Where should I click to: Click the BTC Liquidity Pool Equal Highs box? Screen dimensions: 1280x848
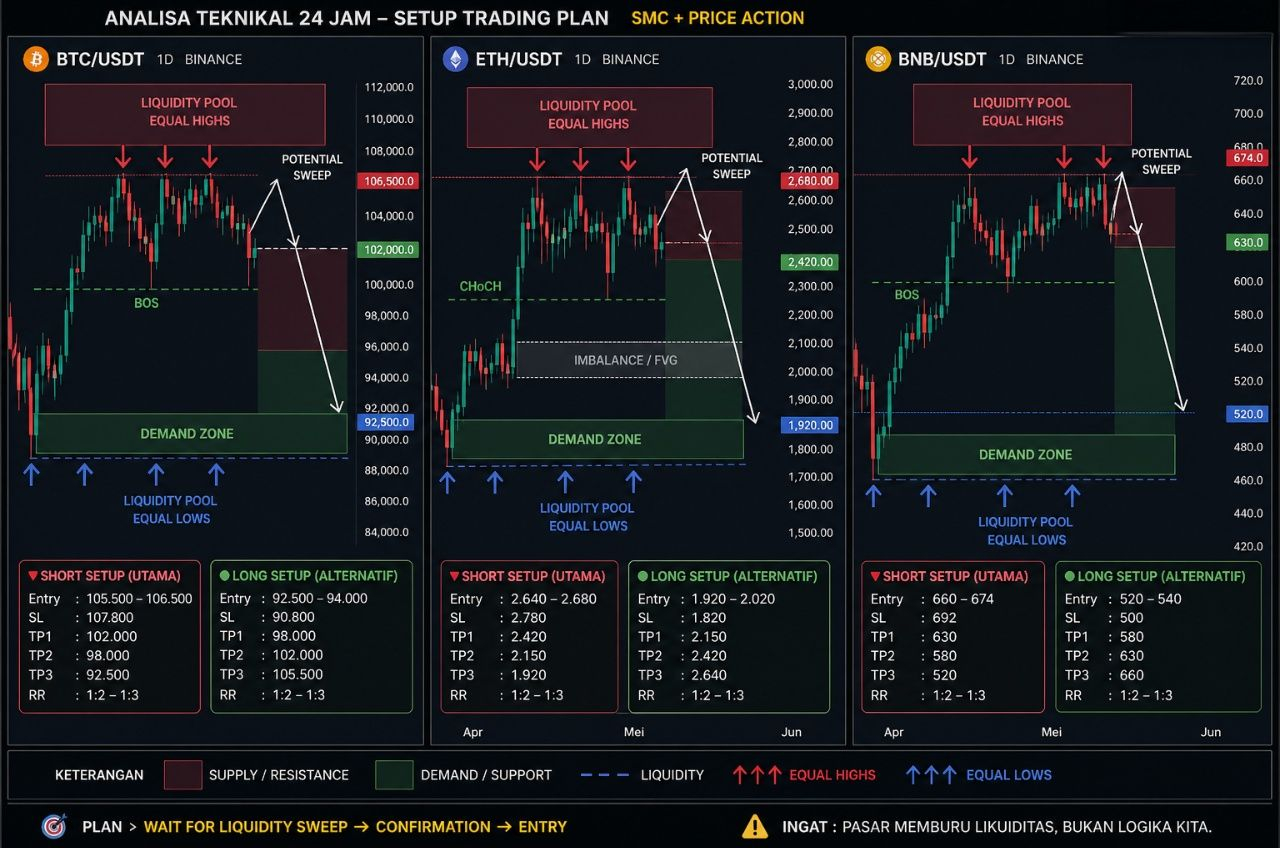185,114
